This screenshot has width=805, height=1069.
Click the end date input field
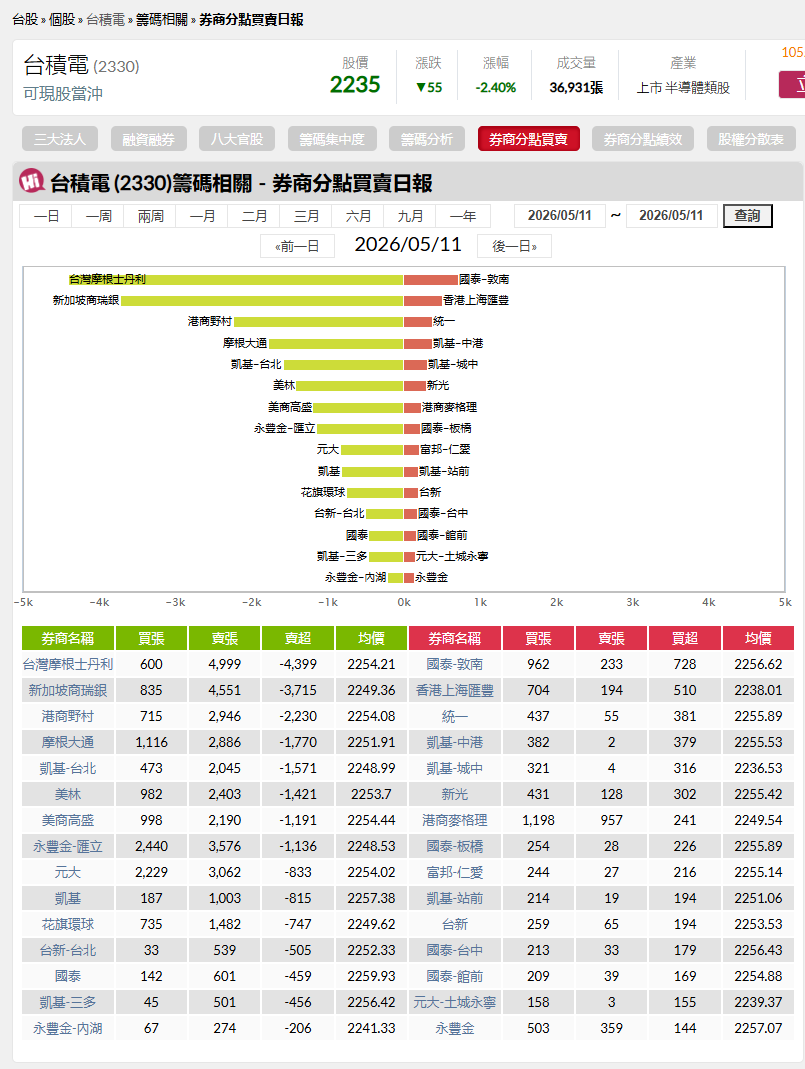click(x=671, y=215)
